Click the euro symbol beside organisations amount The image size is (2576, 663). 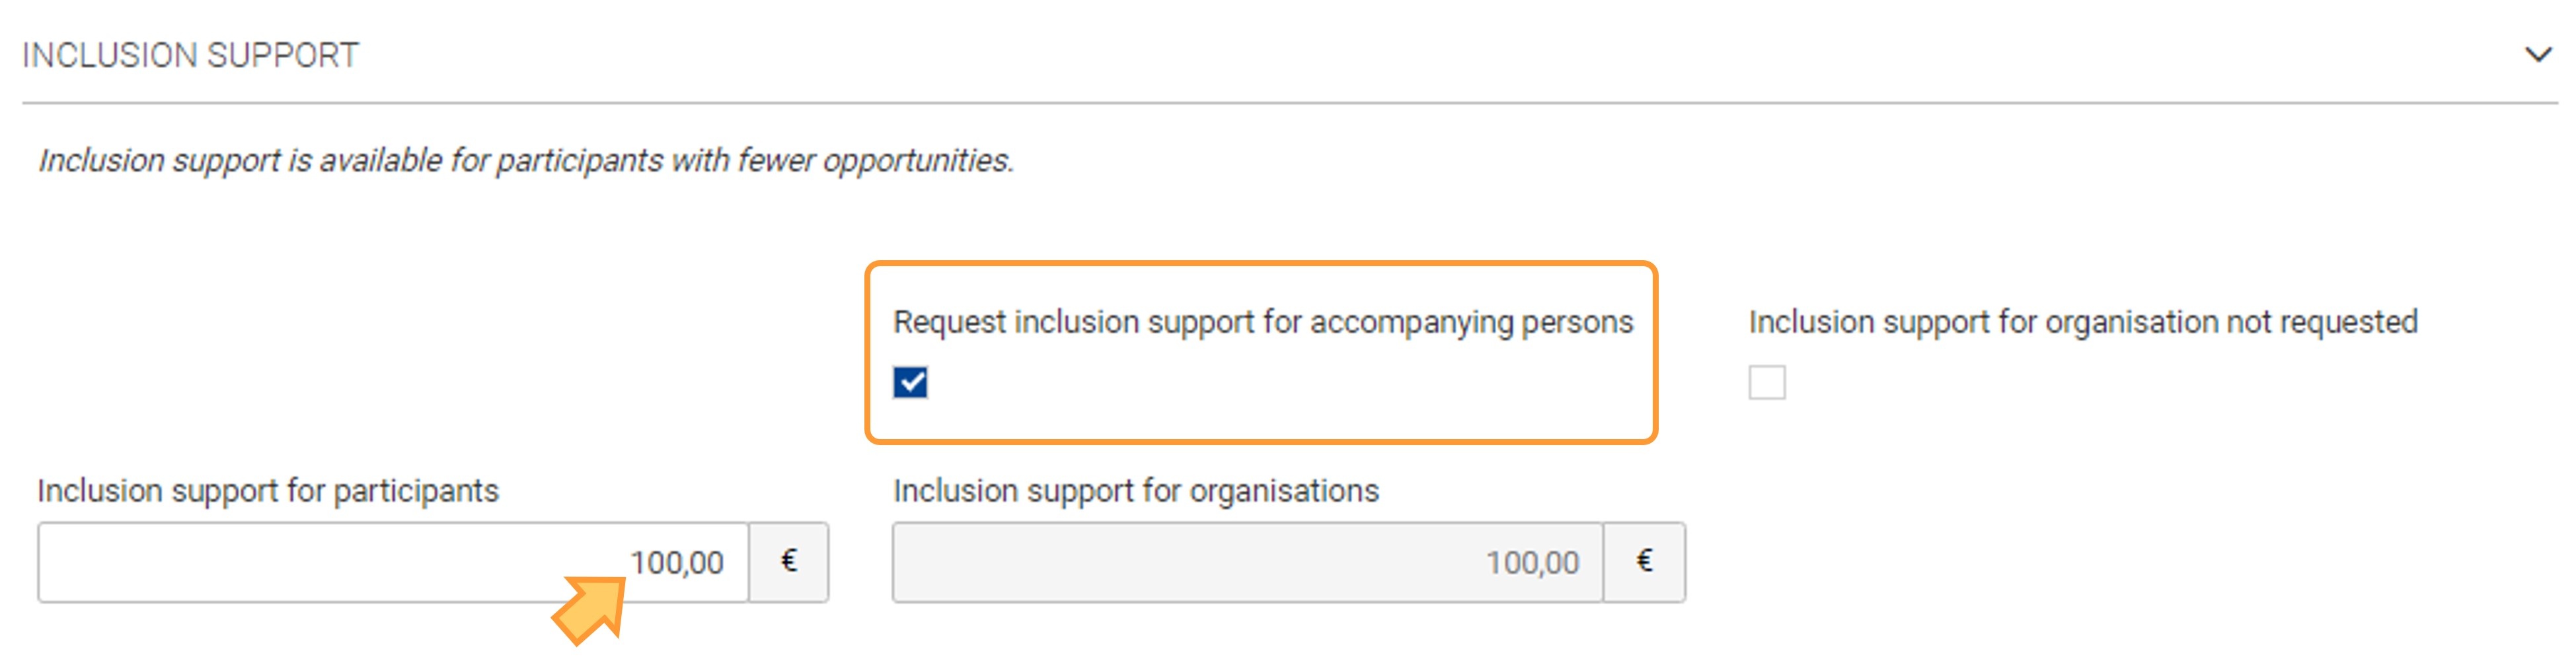[1644, 562]
